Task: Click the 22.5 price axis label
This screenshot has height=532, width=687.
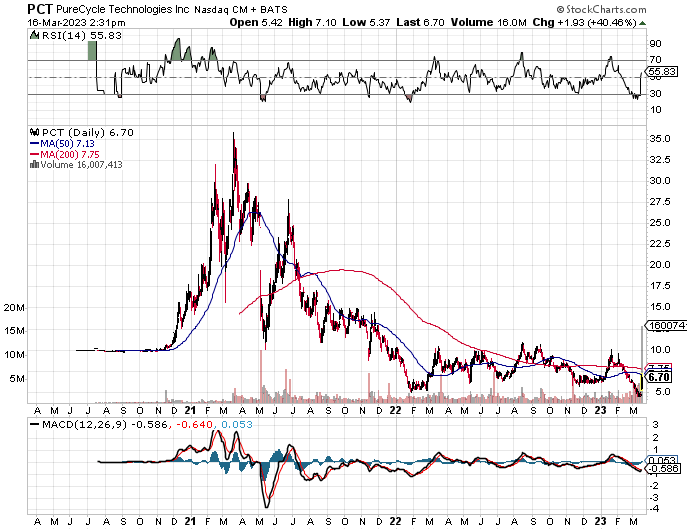Action: pos(660,244)
